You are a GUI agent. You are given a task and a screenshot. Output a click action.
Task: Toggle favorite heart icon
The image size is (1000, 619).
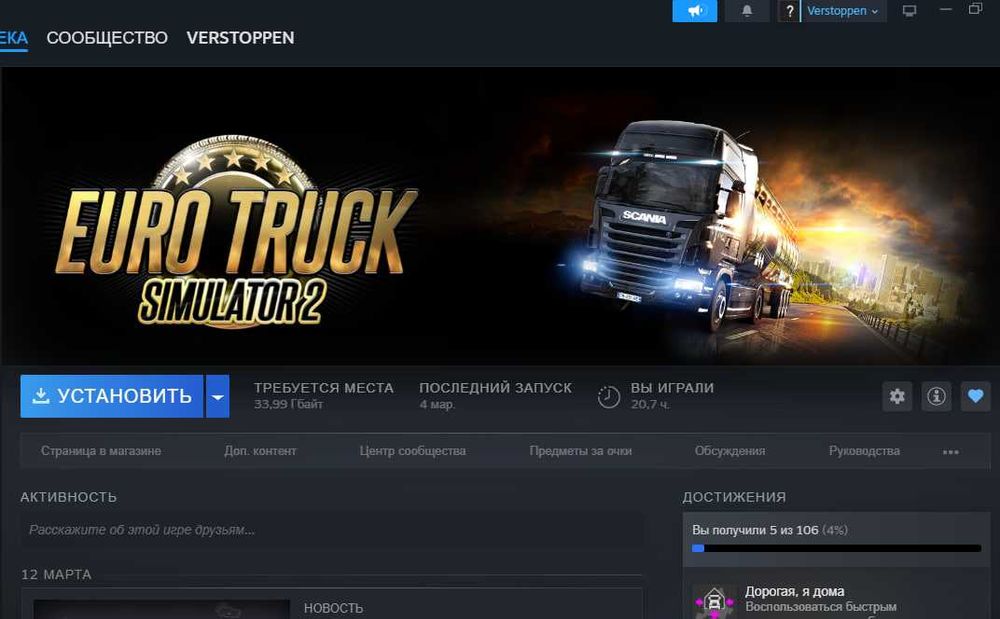975,396
